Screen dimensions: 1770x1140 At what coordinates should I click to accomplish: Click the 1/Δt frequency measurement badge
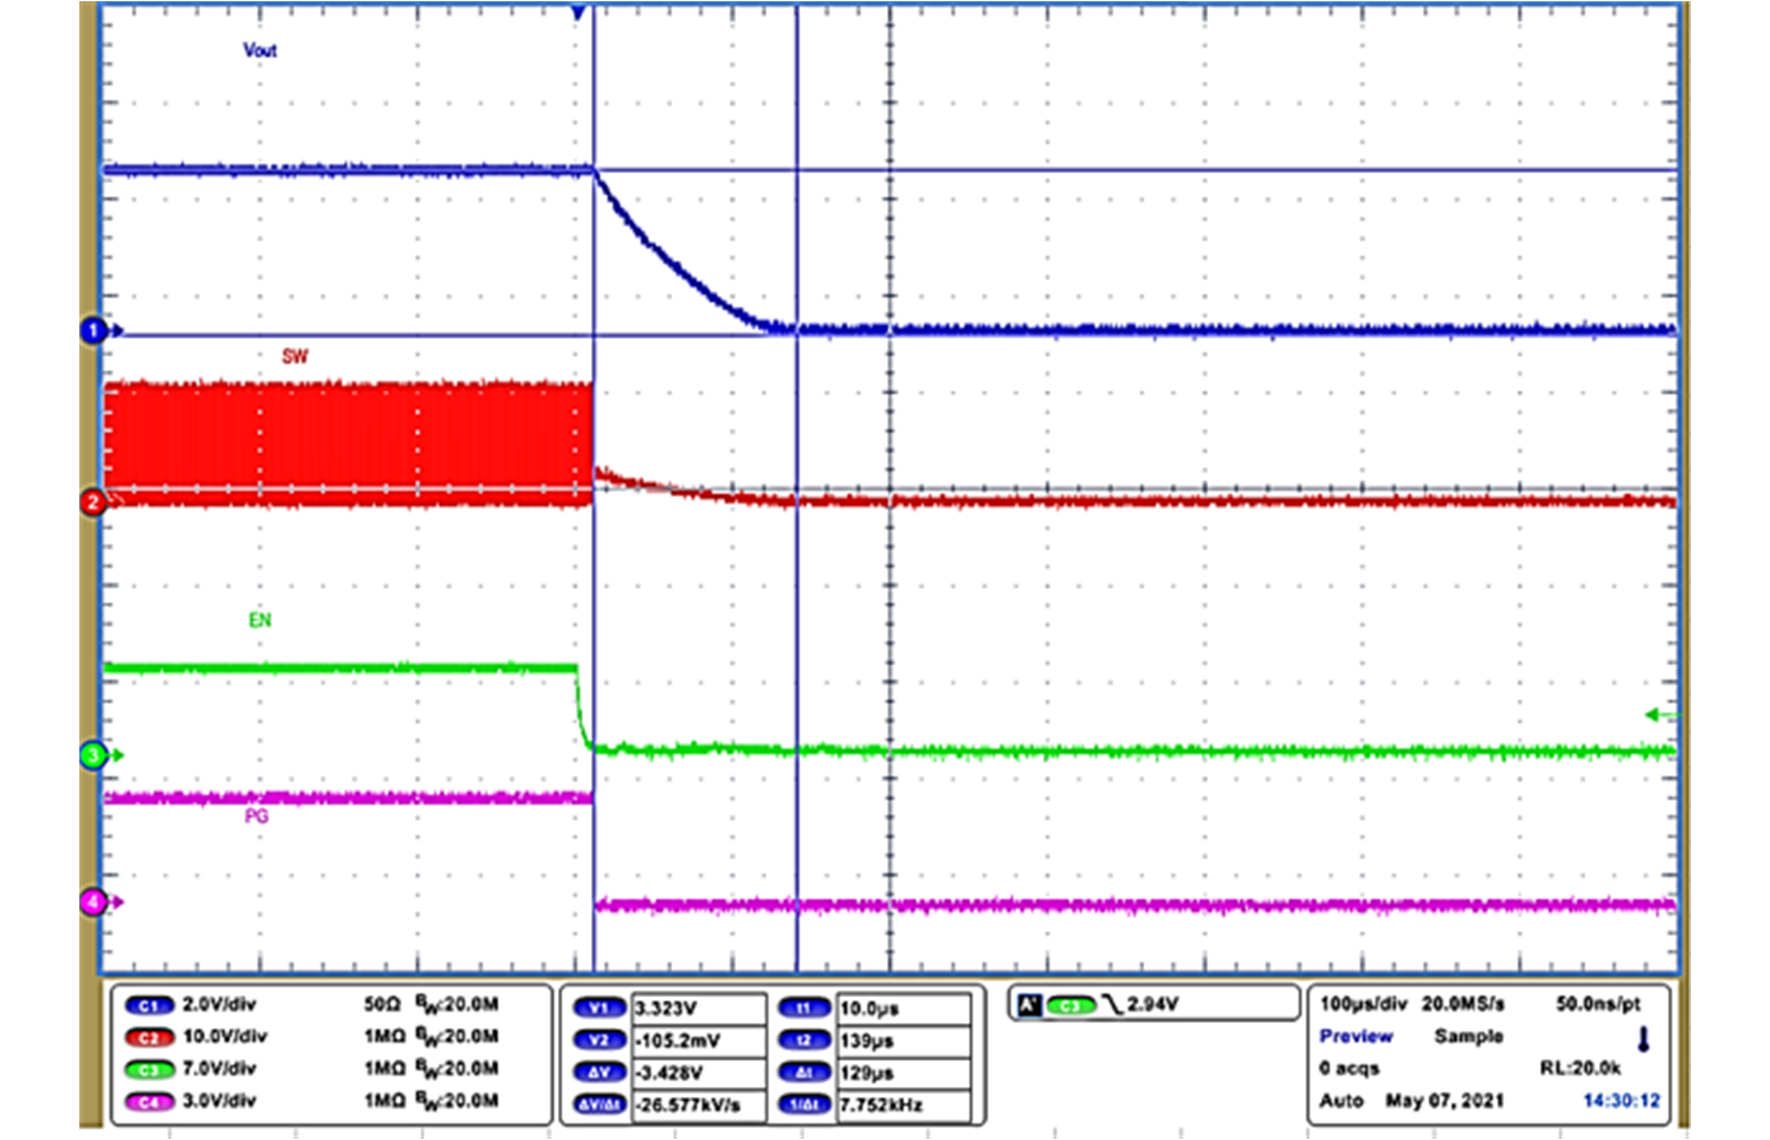pyautogui.click(x=807, y=1106)
